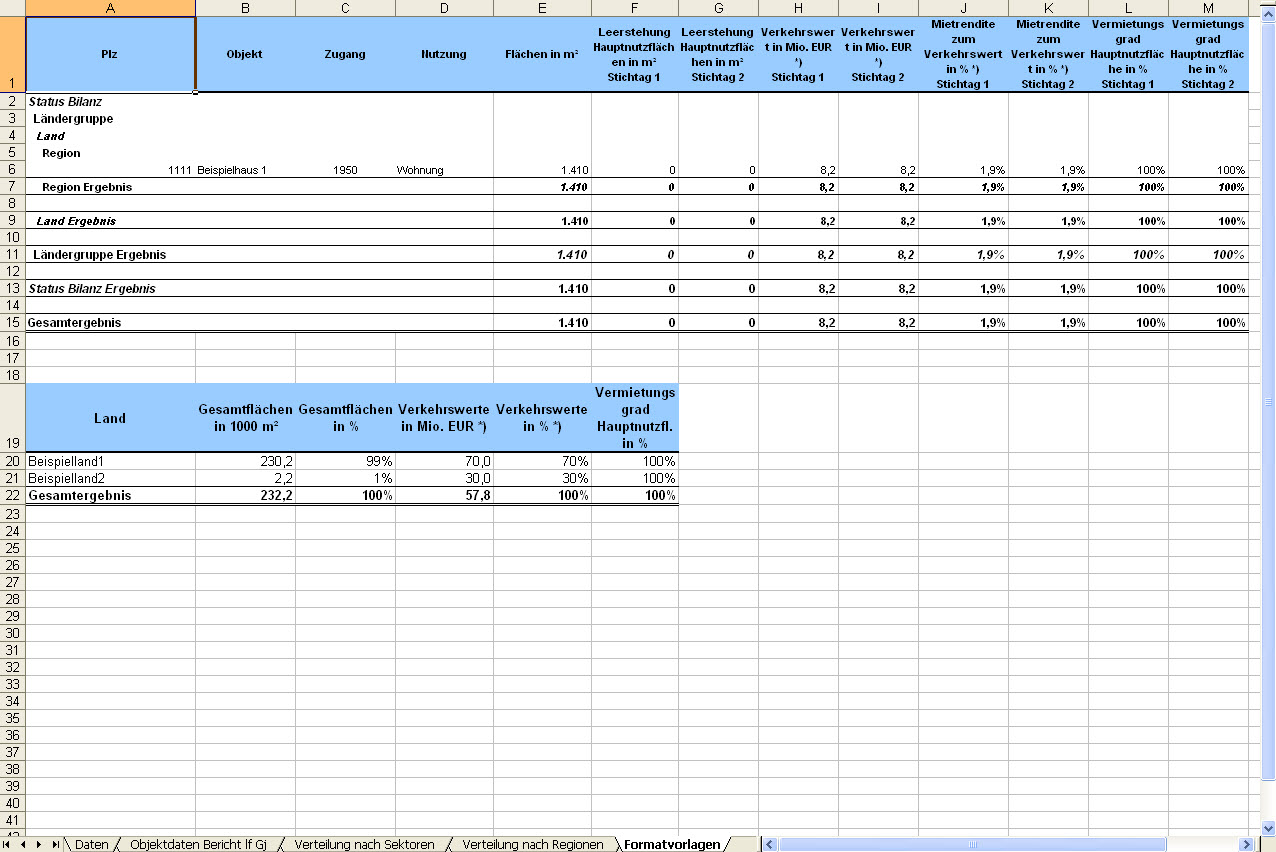Screen dimensions: 1276x852
Task: Open the Objektdaten Bericht lf Gj tab
Action: (199, 845)
